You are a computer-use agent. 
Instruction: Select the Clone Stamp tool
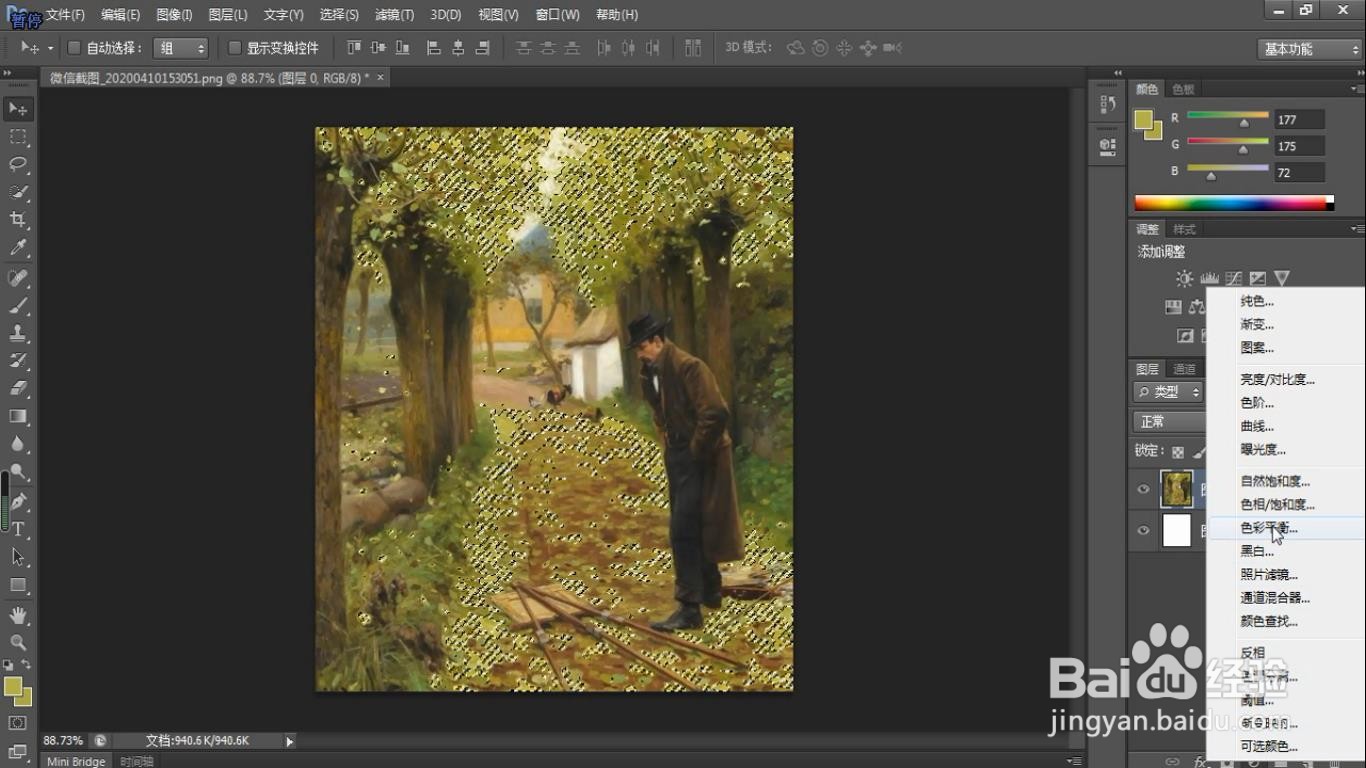pos(18,334)
